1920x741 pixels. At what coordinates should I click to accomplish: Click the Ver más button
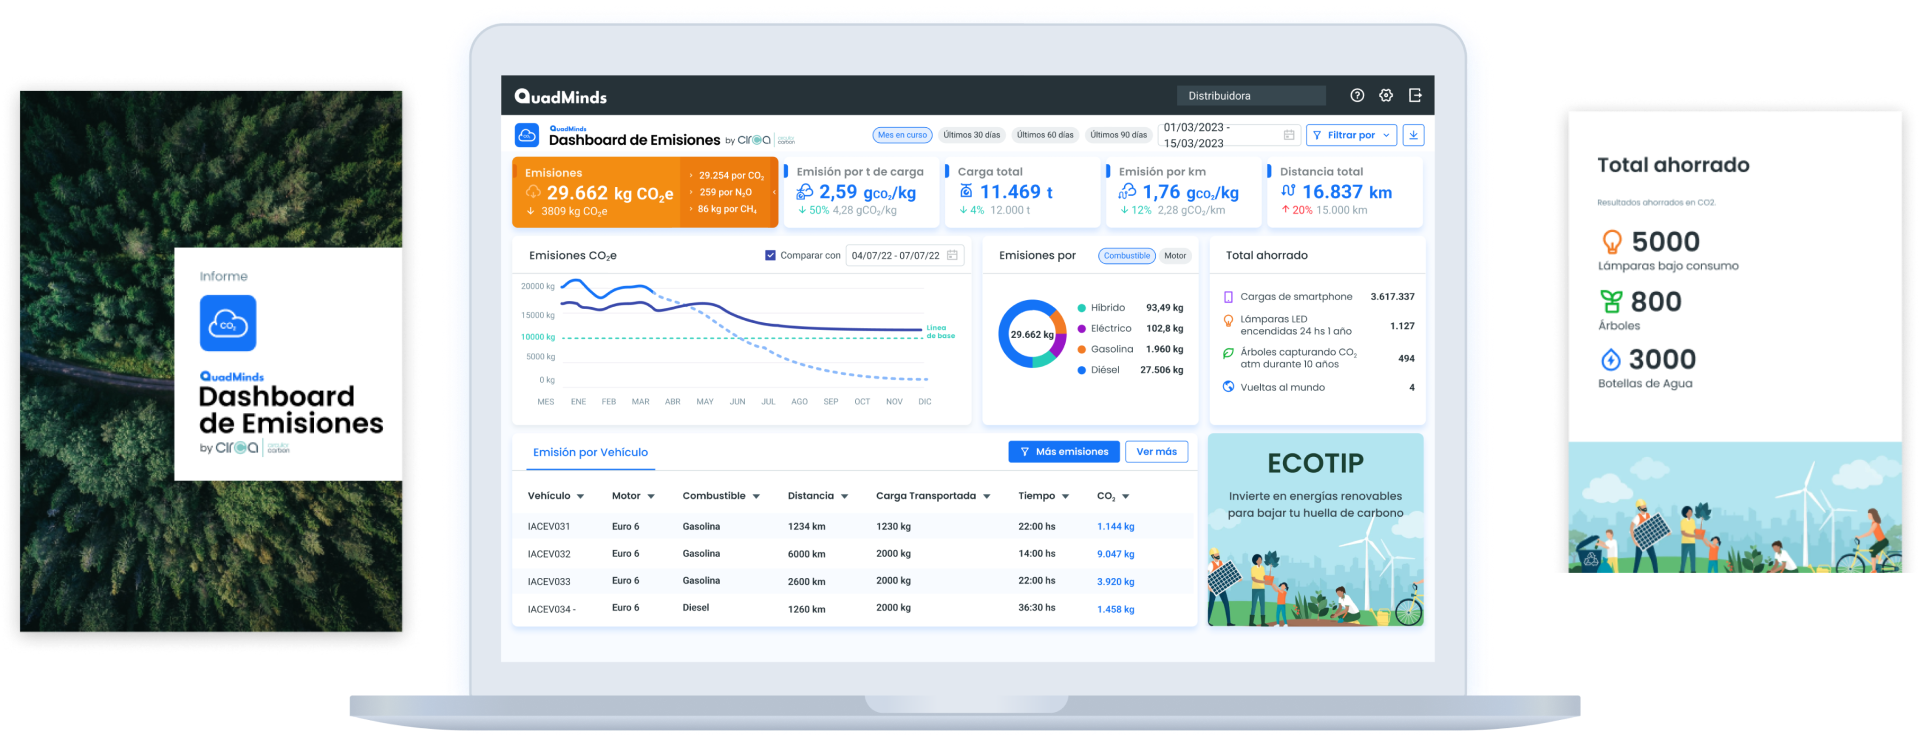(1156, 452)
